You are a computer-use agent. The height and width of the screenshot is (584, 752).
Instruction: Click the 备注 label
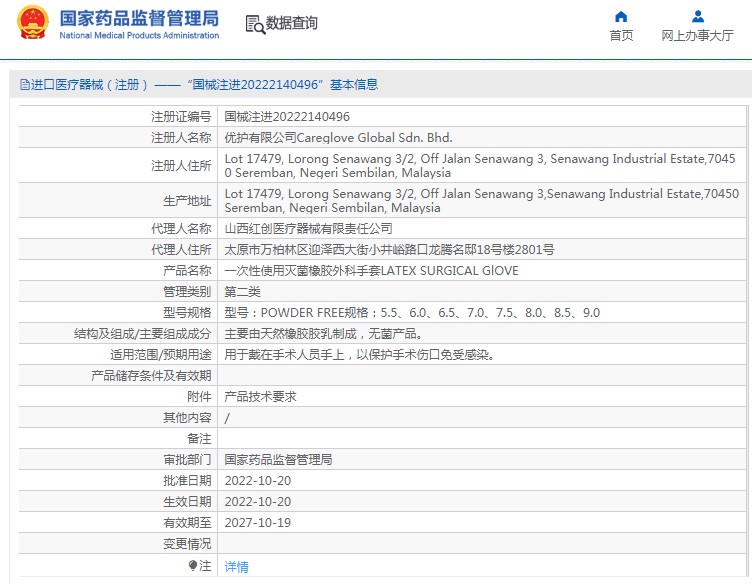pyautogui.click(x=199, y=439)
